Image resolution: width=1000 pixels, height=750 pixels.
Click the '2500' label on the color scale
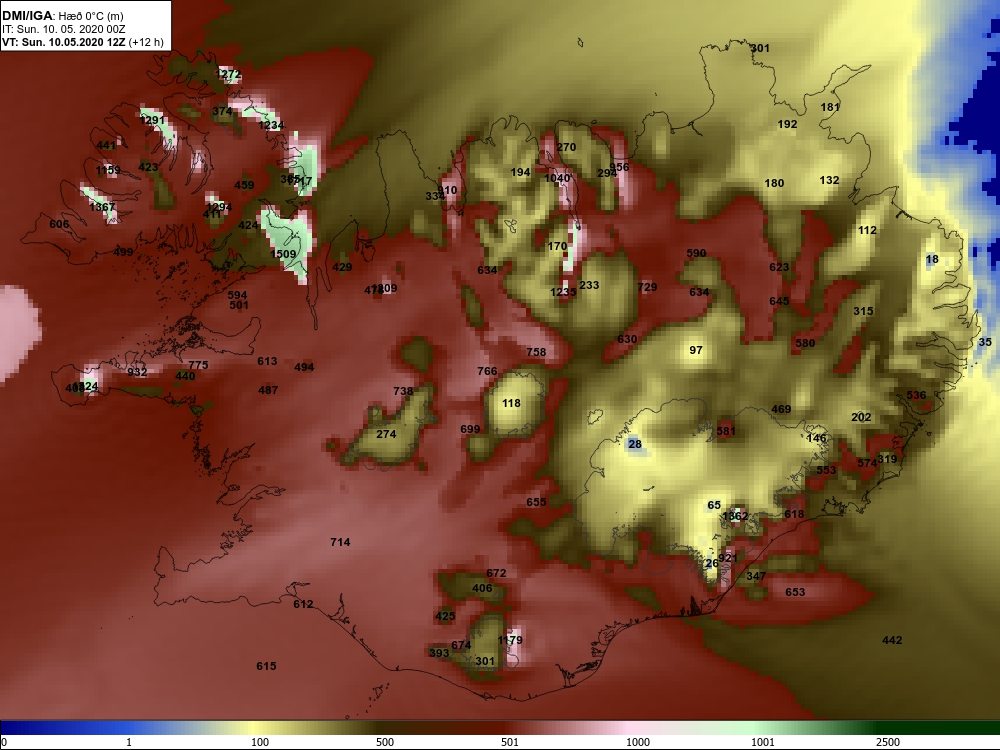pos(888,742)
